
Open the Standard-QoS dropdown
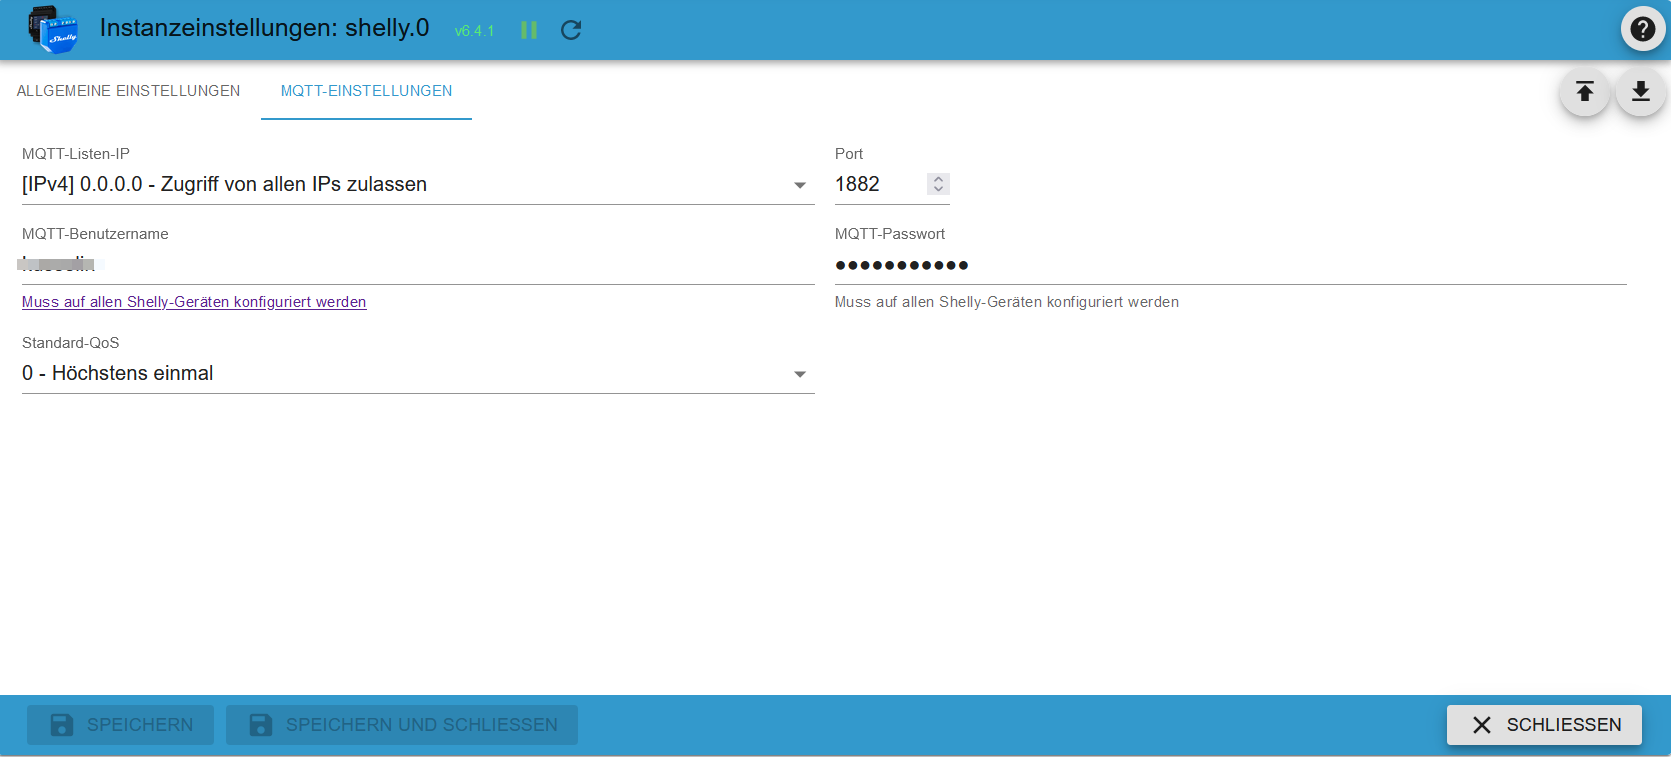point(418,373)
